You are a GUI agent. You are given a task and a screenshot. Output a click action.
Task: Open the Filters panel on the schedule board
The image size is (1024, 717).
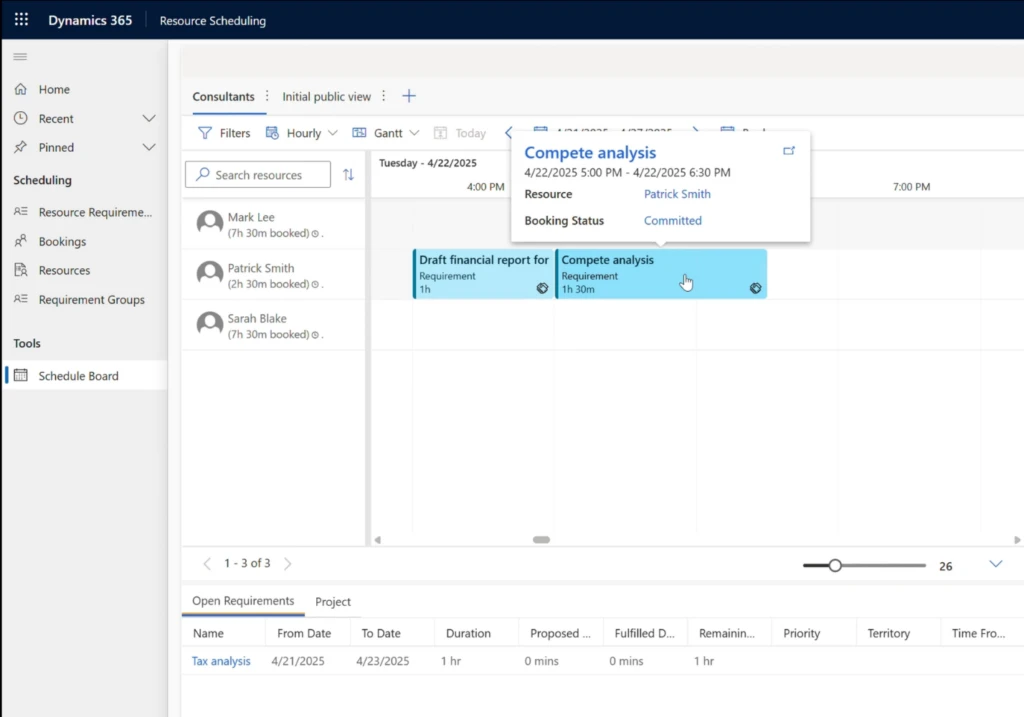[x=224, y=132]
